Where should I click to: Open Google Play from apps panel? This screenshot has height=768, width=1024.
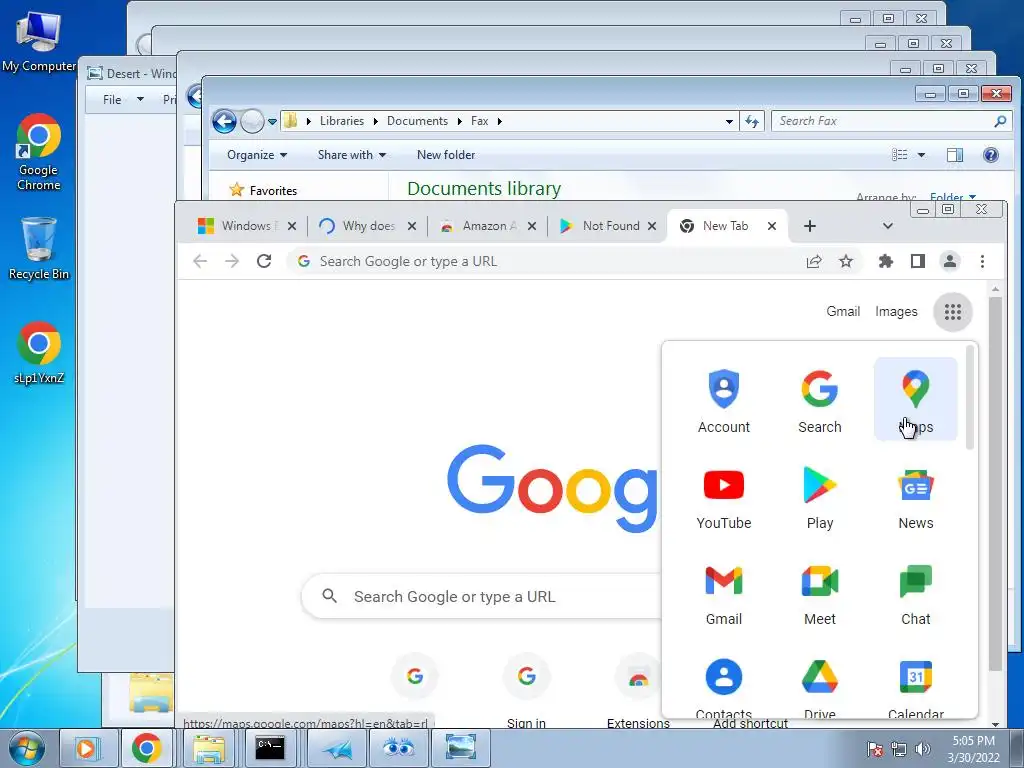820,496
